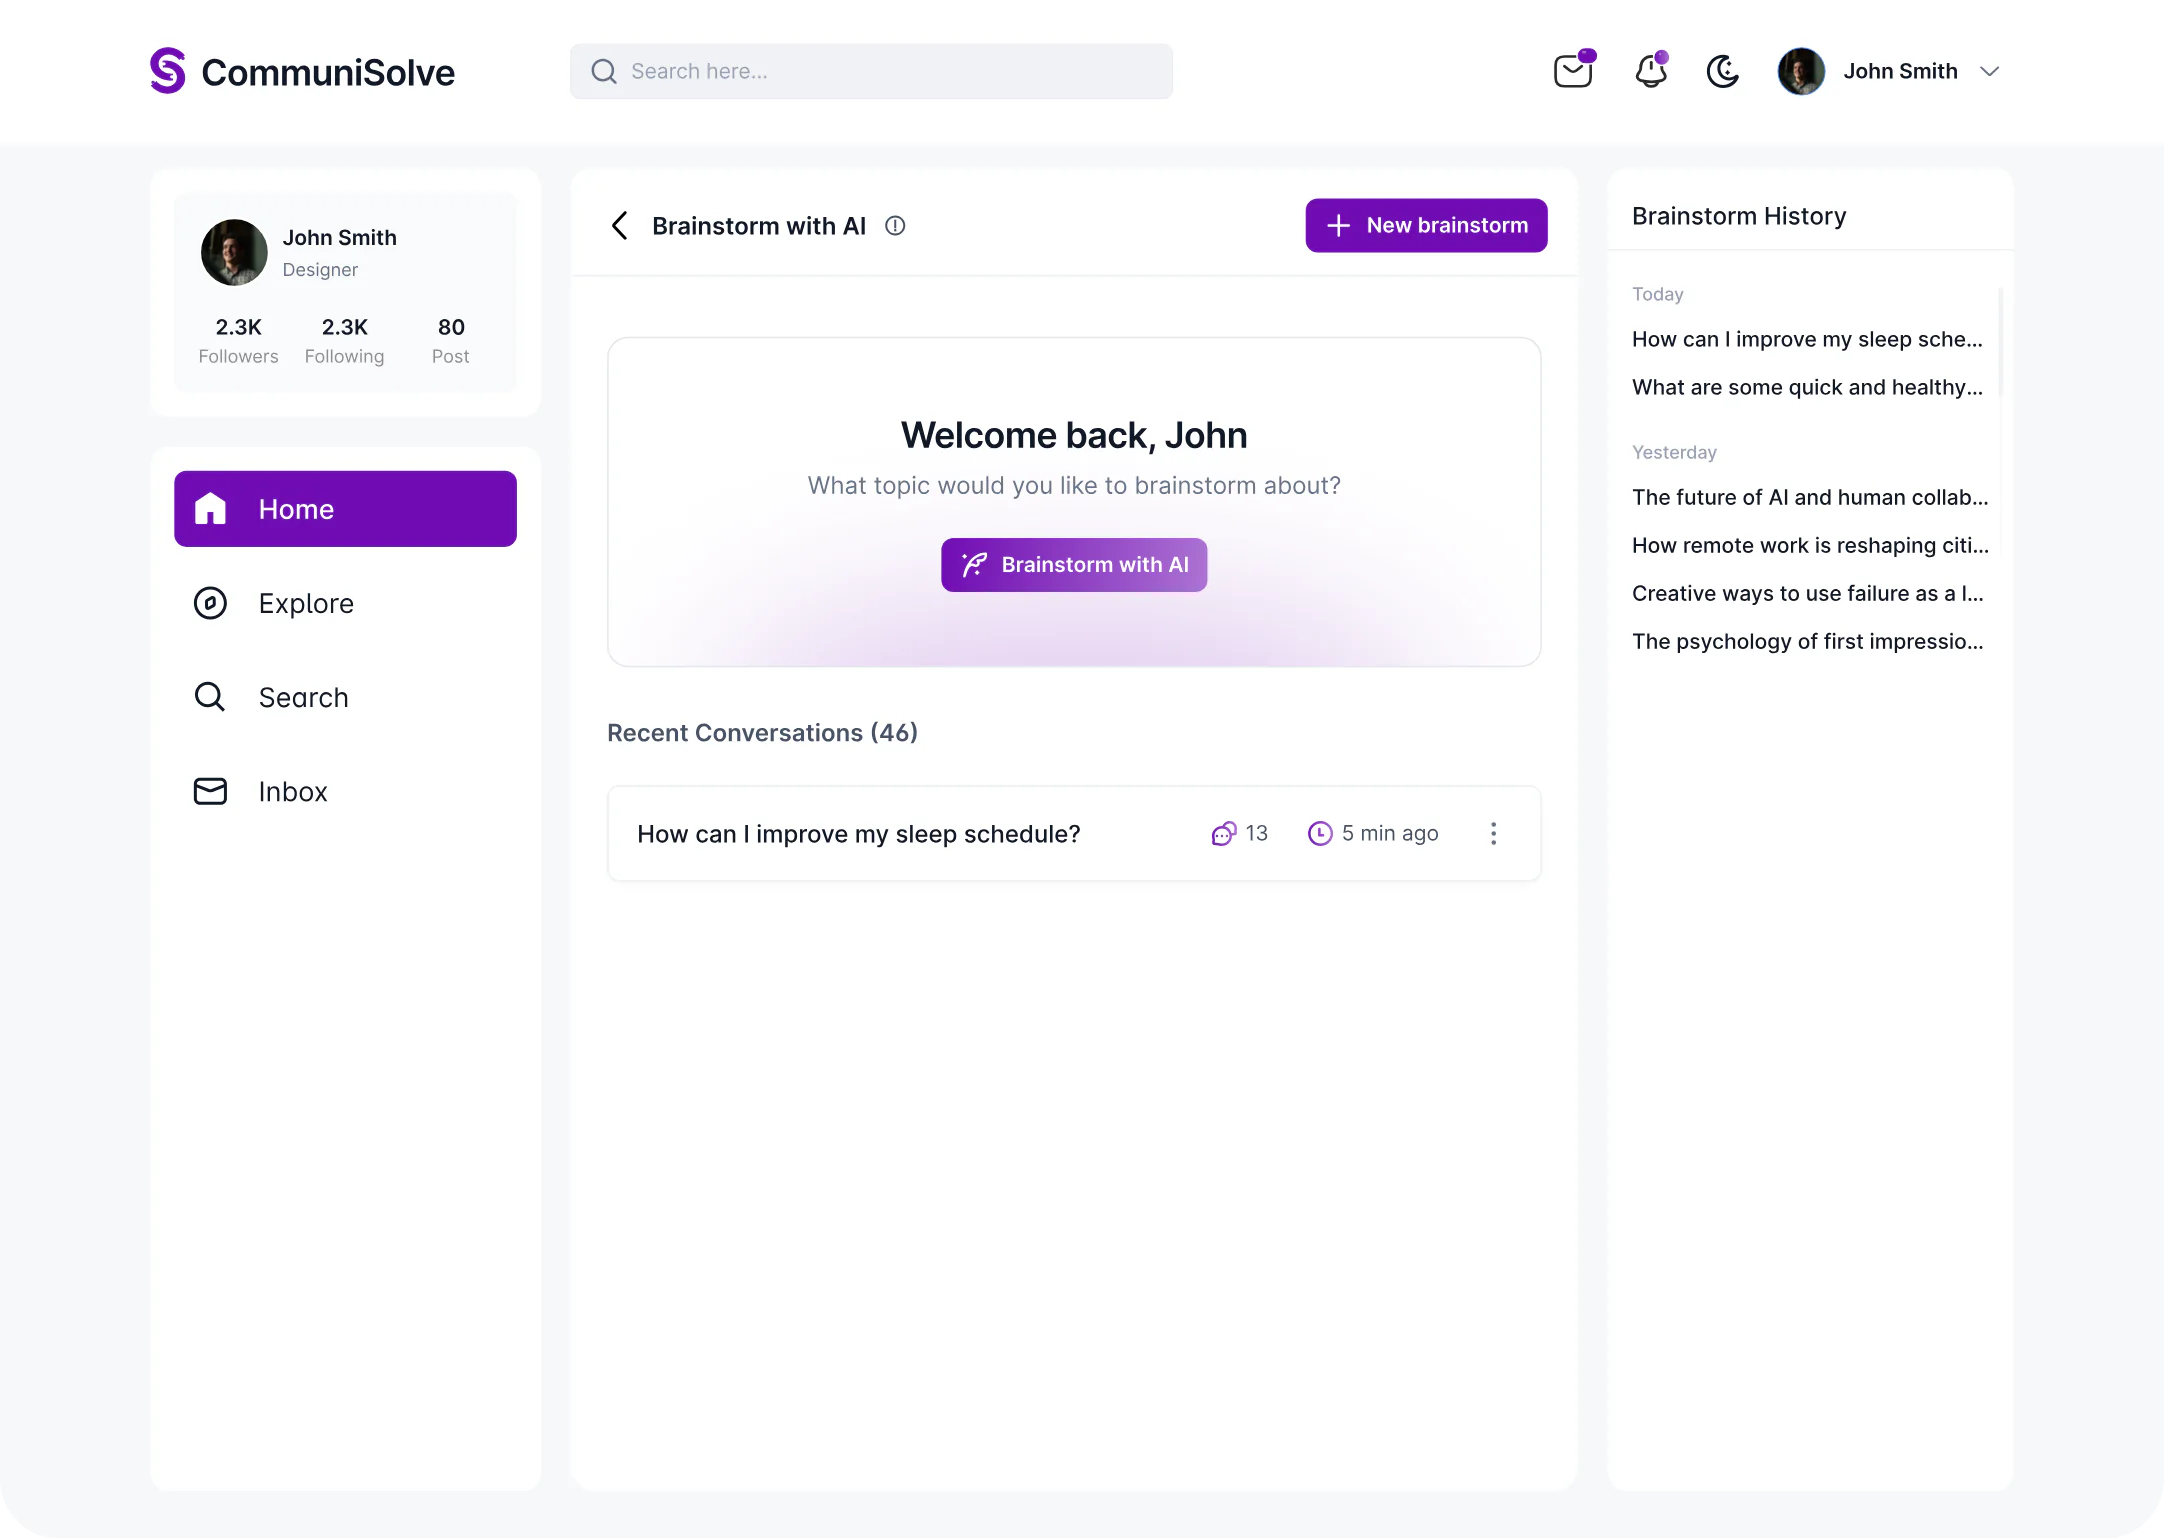Viewport: 2164px width, 1538px height.
Task: Go back using the left chevron arrow
Action: (620, 226)
